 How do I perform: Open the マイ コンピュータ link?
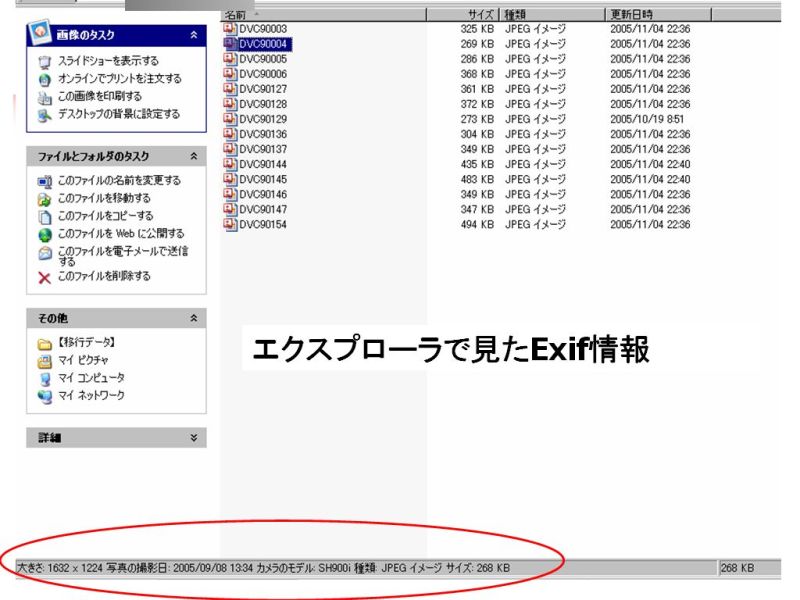coord(91,378)
